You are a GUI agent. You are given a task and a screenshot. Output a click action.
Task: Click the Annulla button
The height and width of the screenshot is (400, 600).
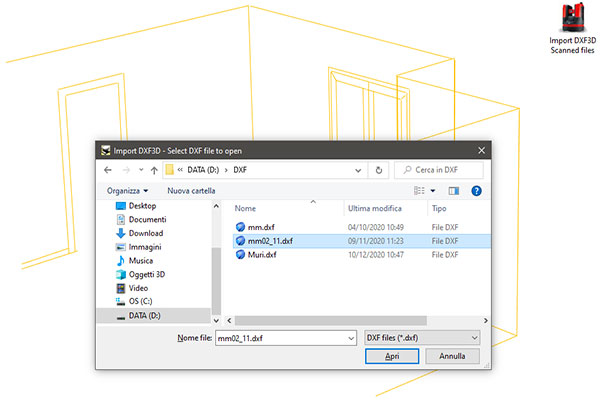452,356
